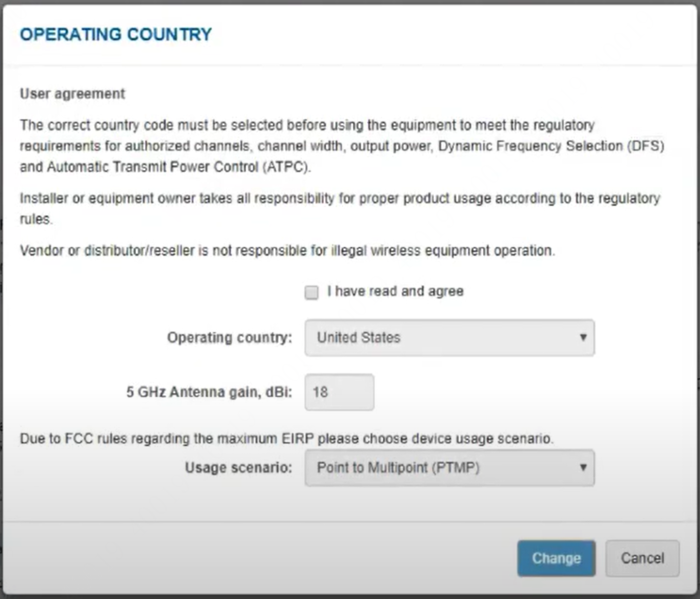This screenshot has height=599, width=700.
Task: Click the "Point to Multipoint (PTMP)" selected value text
Action: (400, 467)
